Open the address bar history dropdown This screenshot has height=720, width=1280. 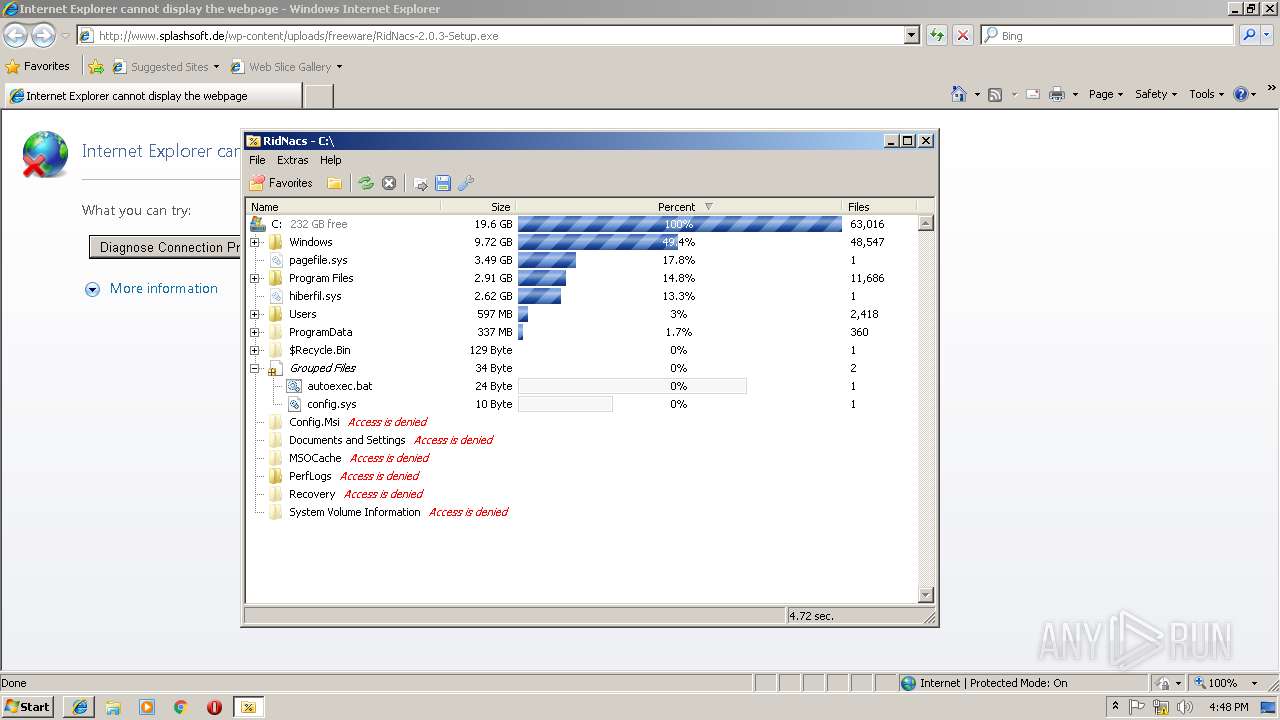[911, 36]
